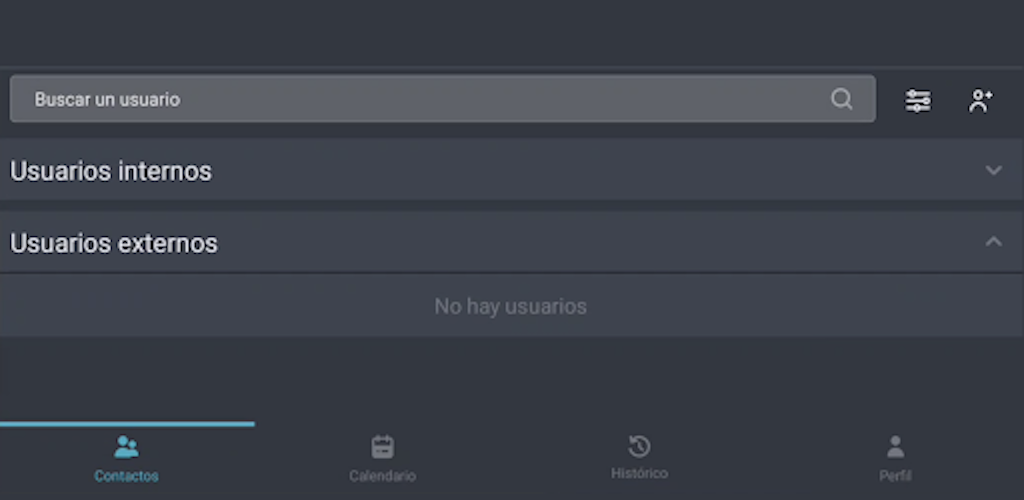Click the search magnifier icon

coord(841,99)
